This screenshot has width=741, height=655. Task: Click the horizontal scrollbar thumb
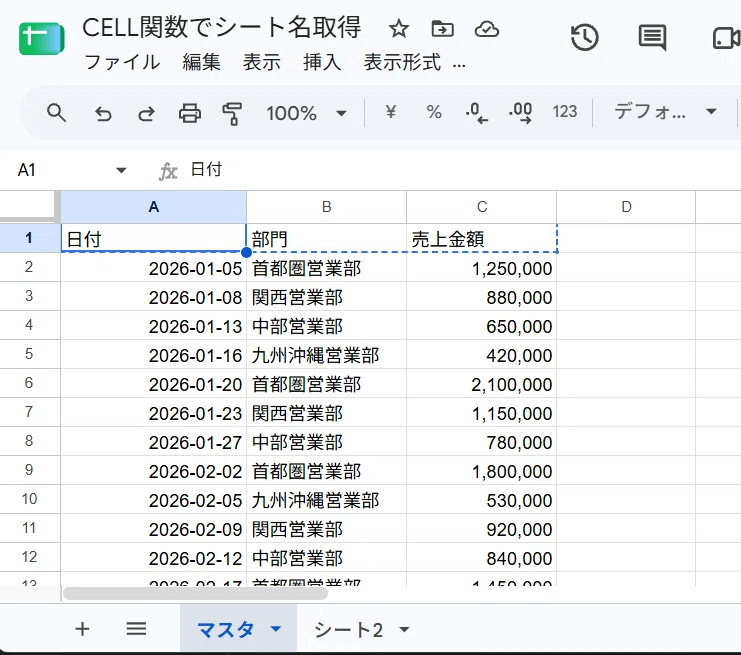tap(195, 594)
